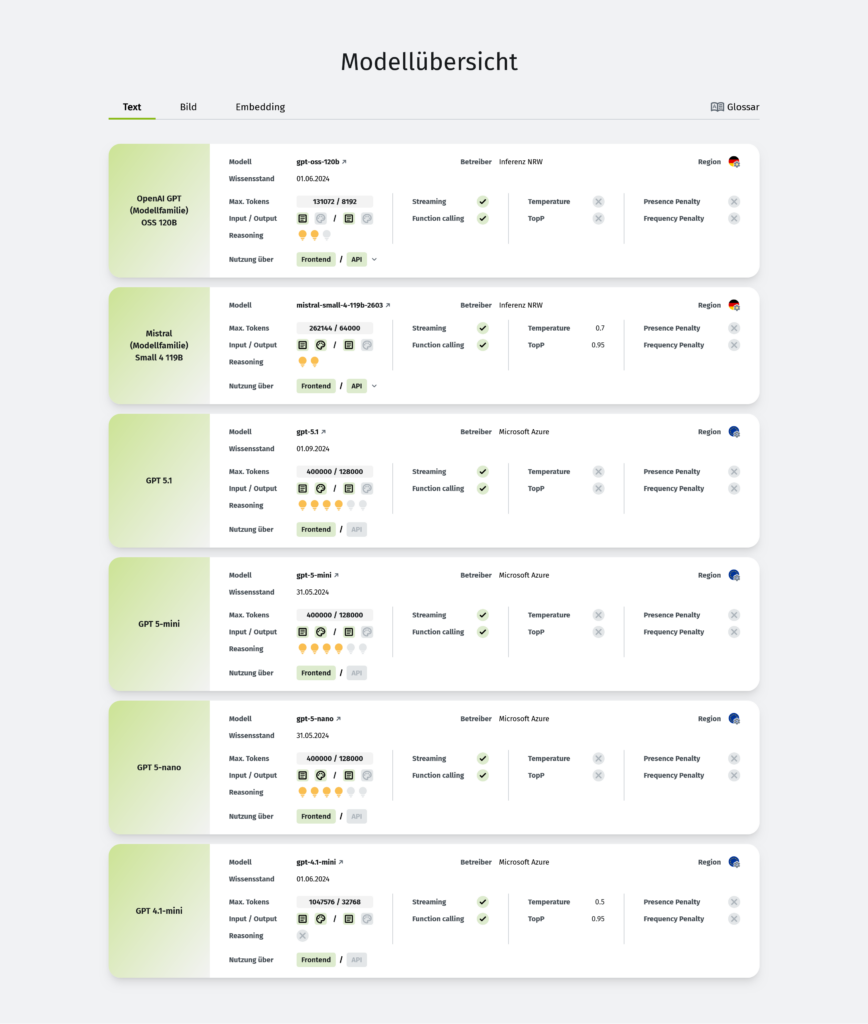Switch to the Embedding tab
Screen dimensions: 868x1024
pos(260,107)
